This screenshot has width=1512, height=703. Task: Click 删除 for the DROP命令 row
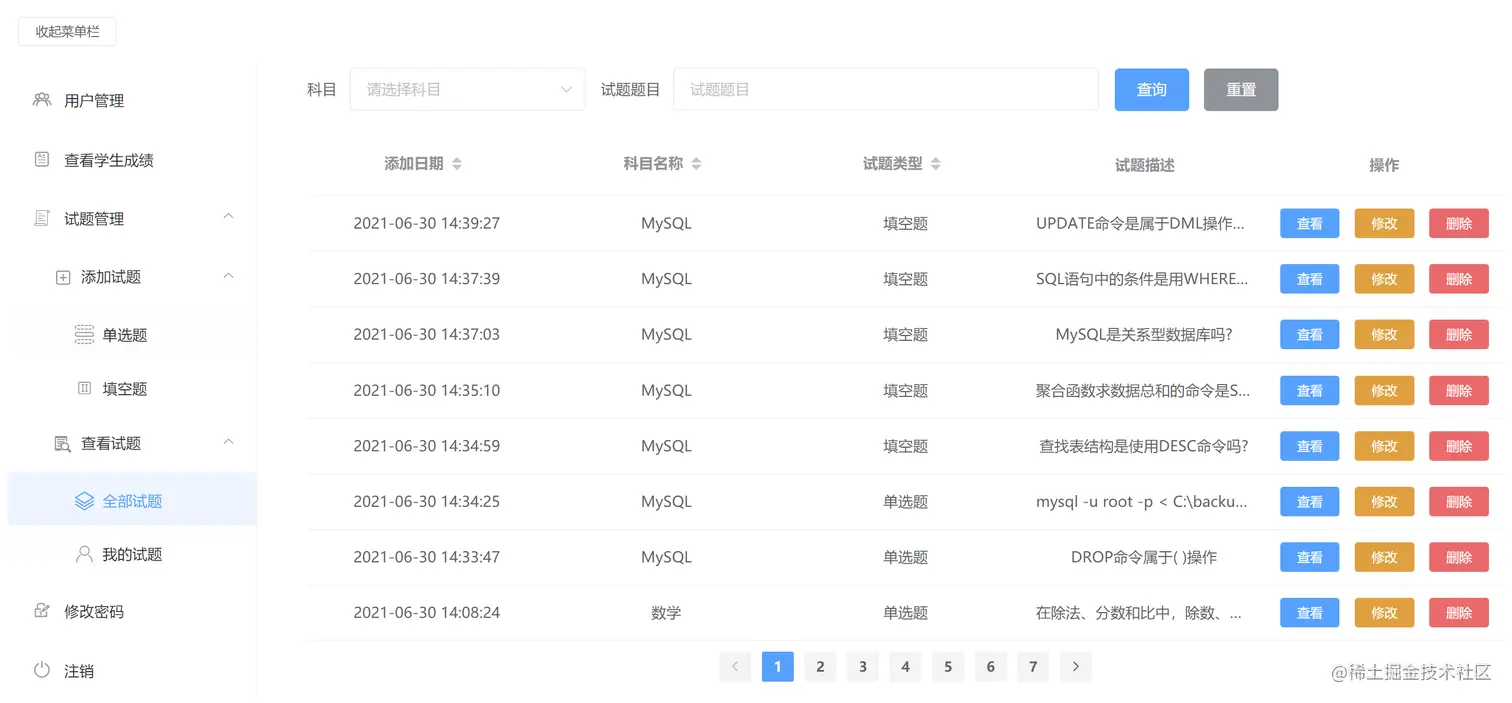pyautogui.click(x=1459, y=557)
